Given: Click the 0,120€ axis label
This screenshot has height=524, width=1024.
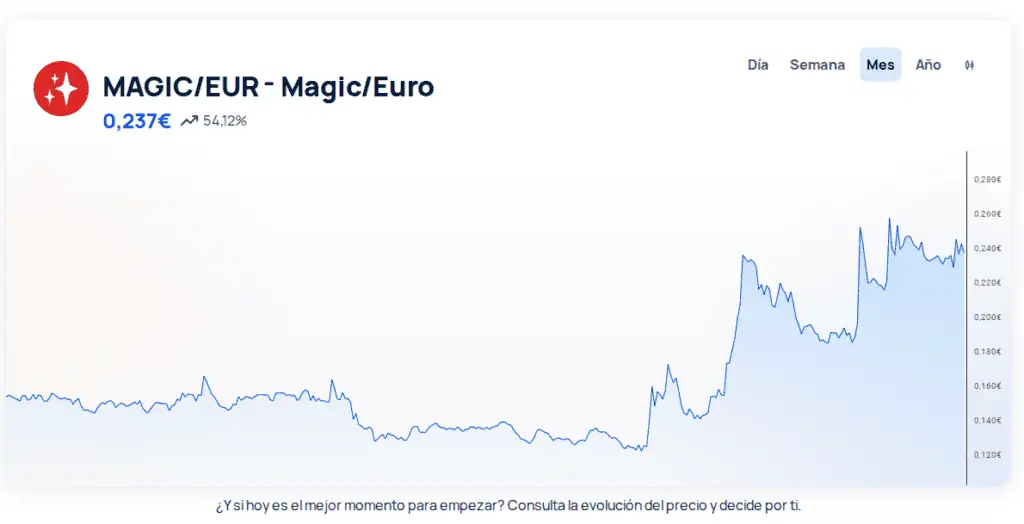Looking at the screenshot, I should tap(987, 455).
